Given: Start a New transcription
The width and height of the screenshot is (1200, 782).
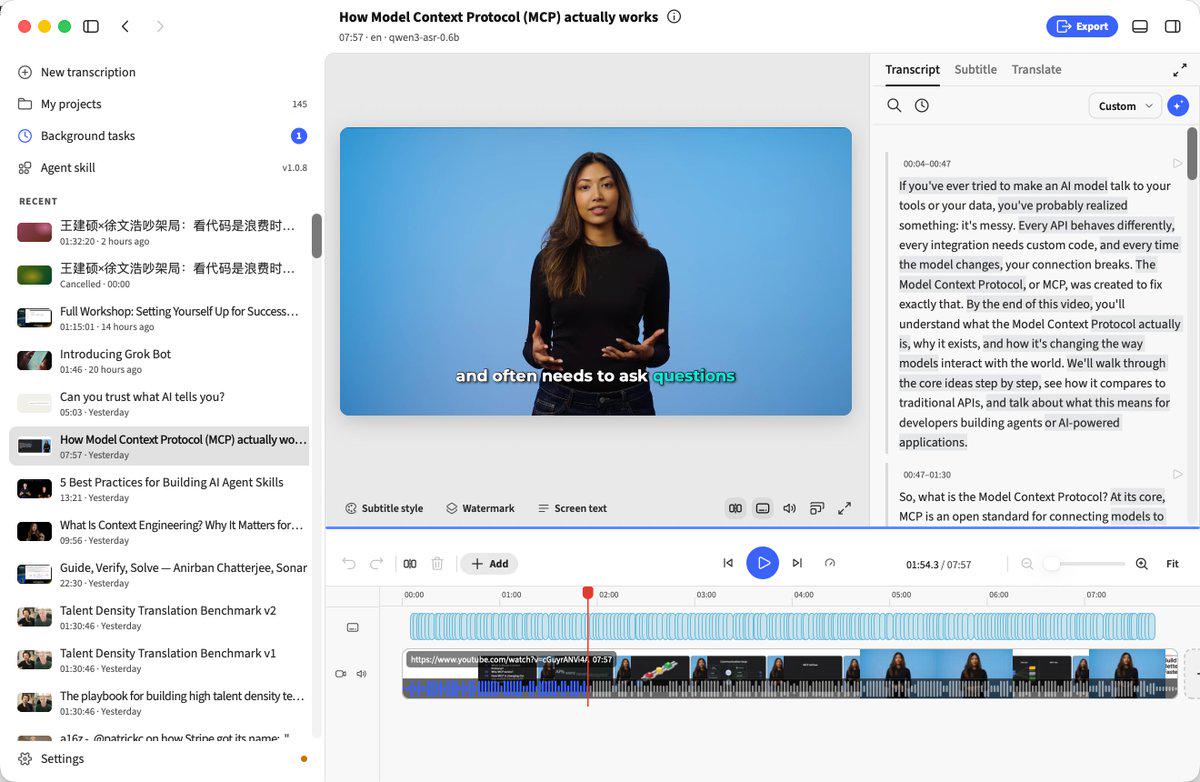Looking at the screenshot, I should tap(162, 72).
